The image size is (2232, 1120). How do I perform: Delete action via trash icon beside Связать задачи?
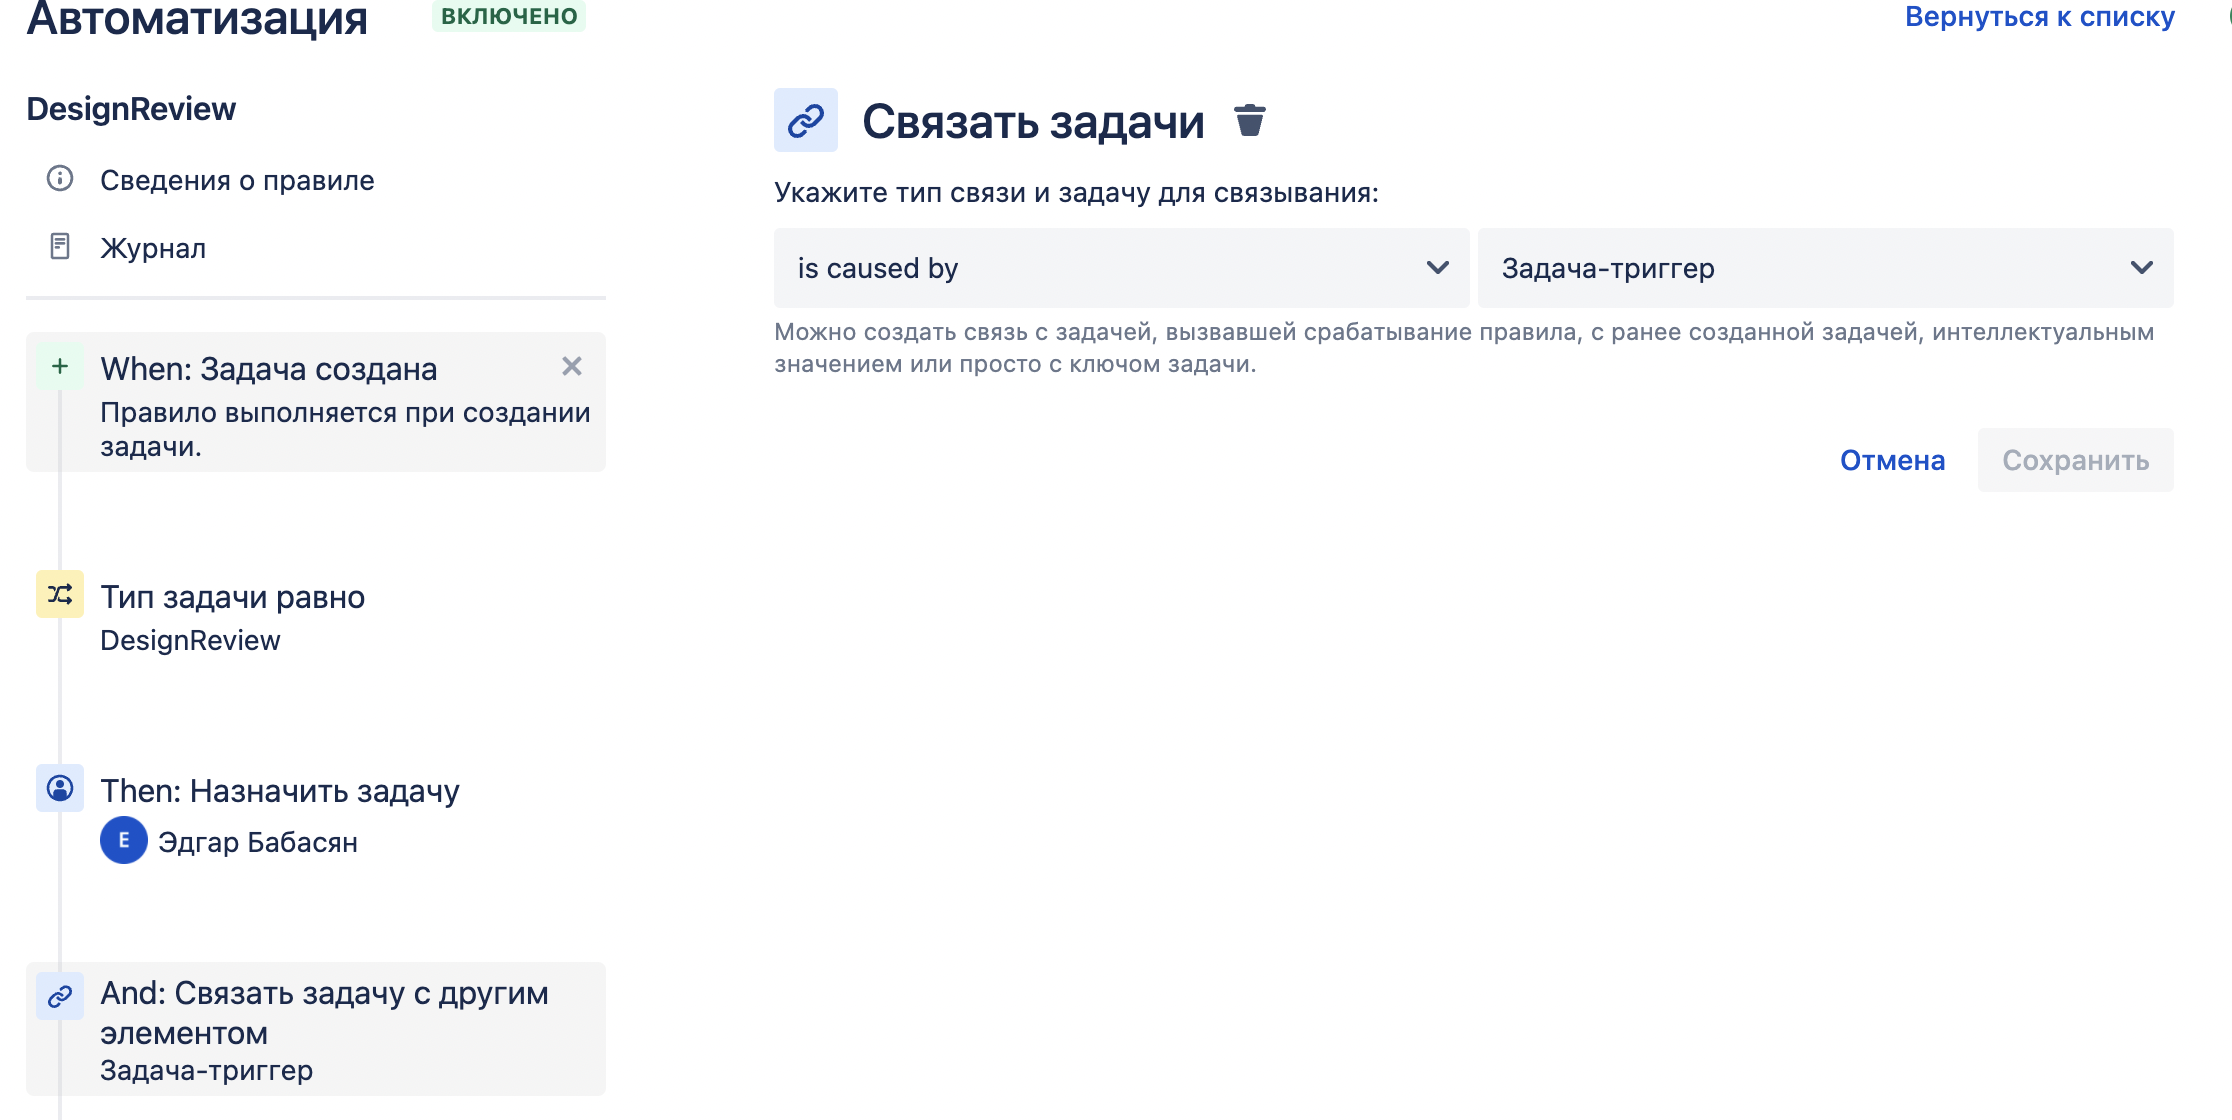[1250, 120]
